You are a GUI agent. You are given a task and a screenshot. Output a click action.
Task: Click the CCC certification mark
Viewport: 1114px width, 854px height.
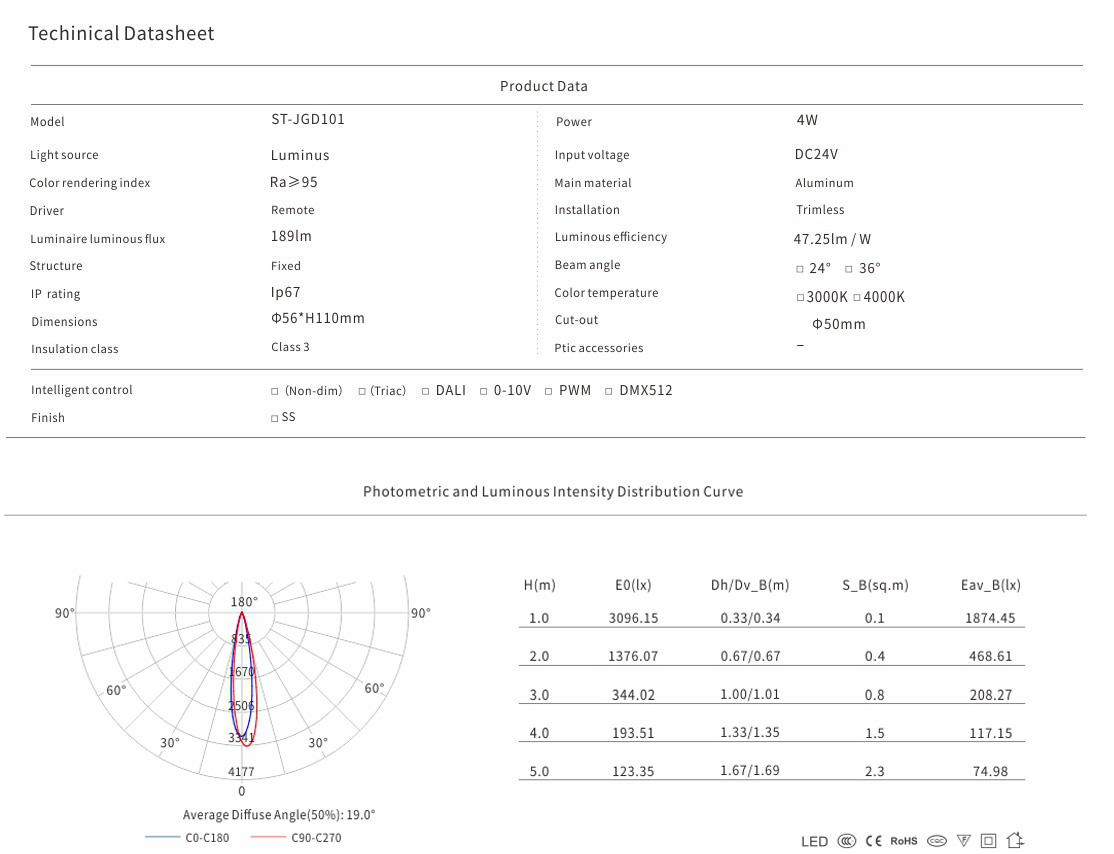pos(847,841)
